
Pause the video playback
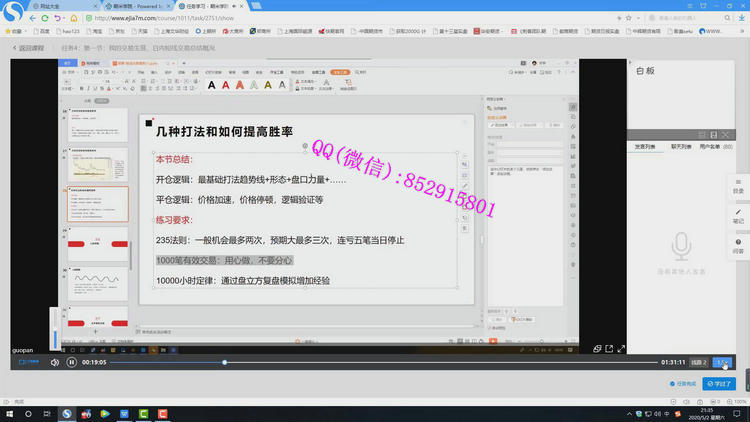click(x=71, y=362)
